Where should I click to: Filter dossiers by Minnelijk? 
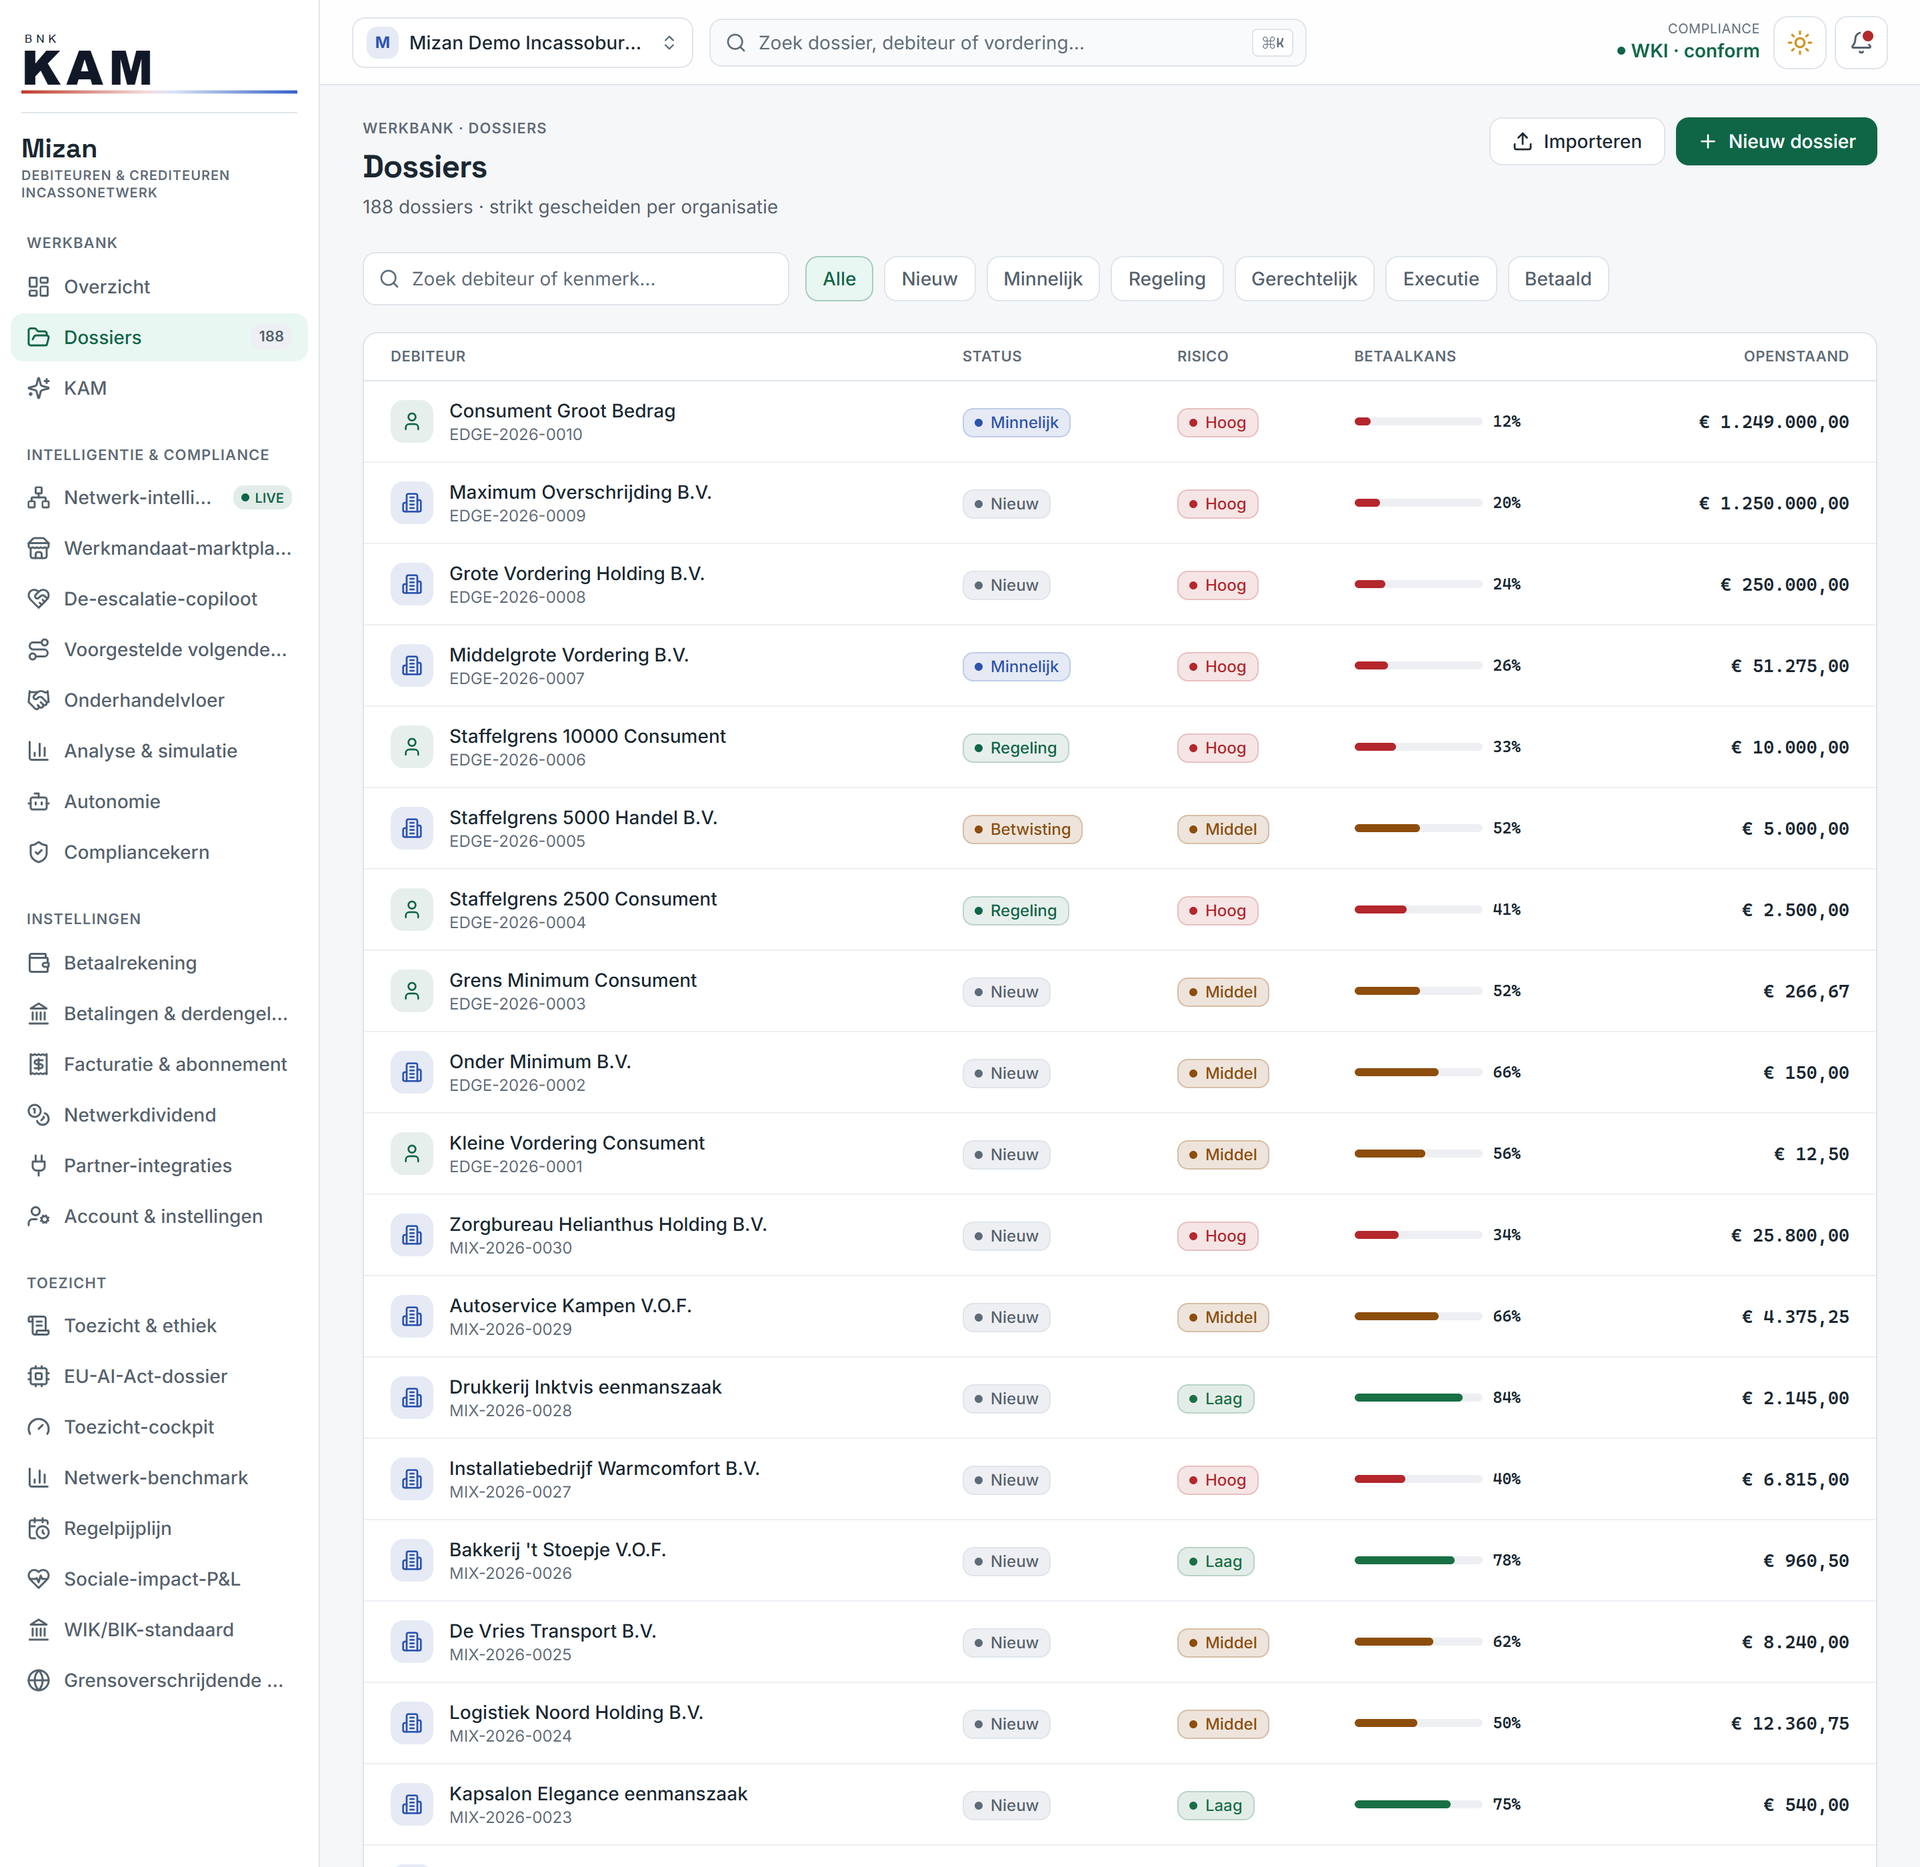pyautogui.click(x=1043, y=279)
